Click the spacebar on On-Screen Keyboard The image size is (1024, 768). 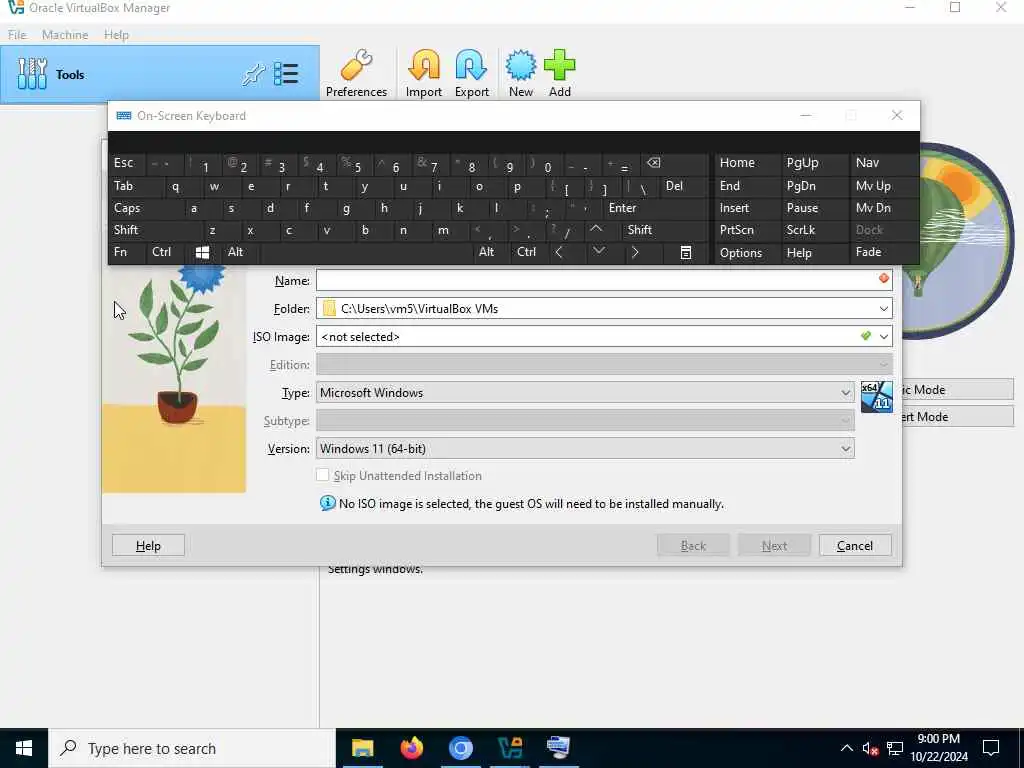click(366, 252)
